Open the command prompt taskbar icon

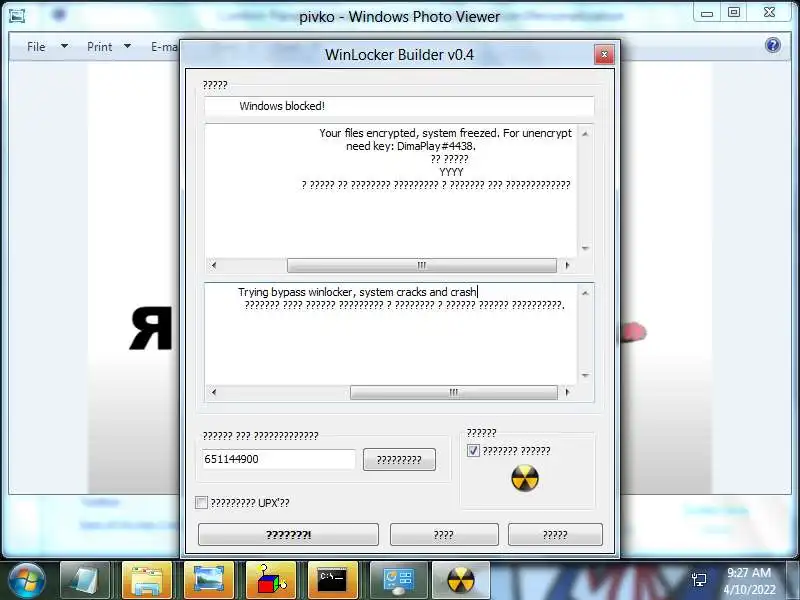(x=333, y=581)
